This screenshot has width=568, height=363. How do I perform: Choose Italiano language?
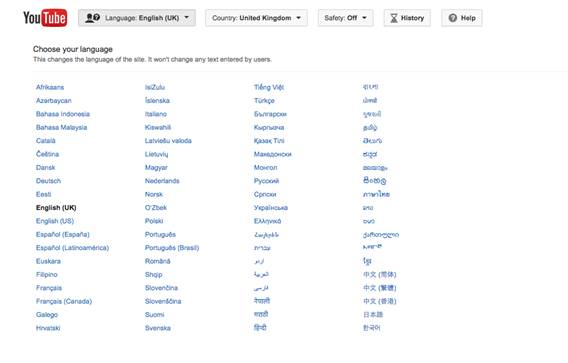click(156, 114)
